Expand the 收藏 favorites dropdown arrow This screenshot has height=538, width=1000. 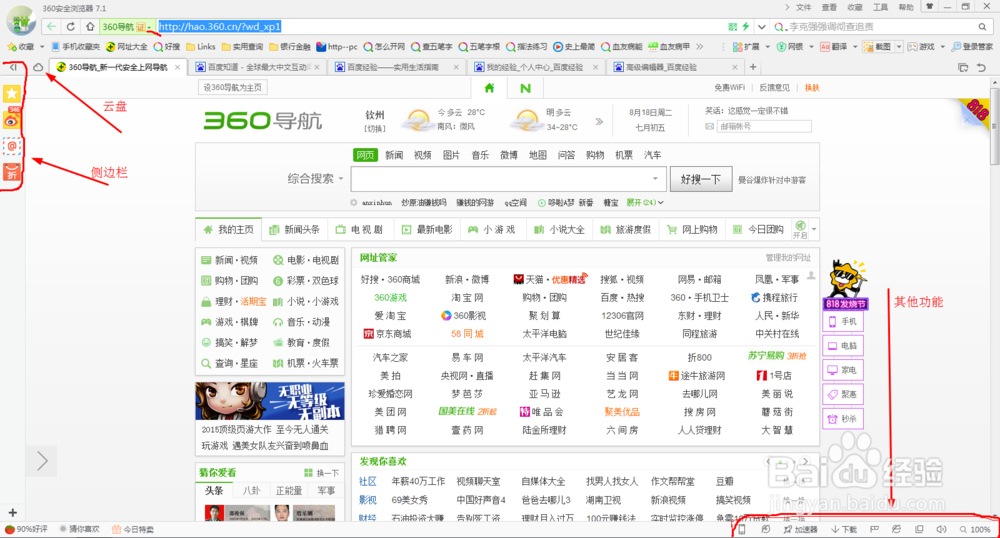click(42, 47)
